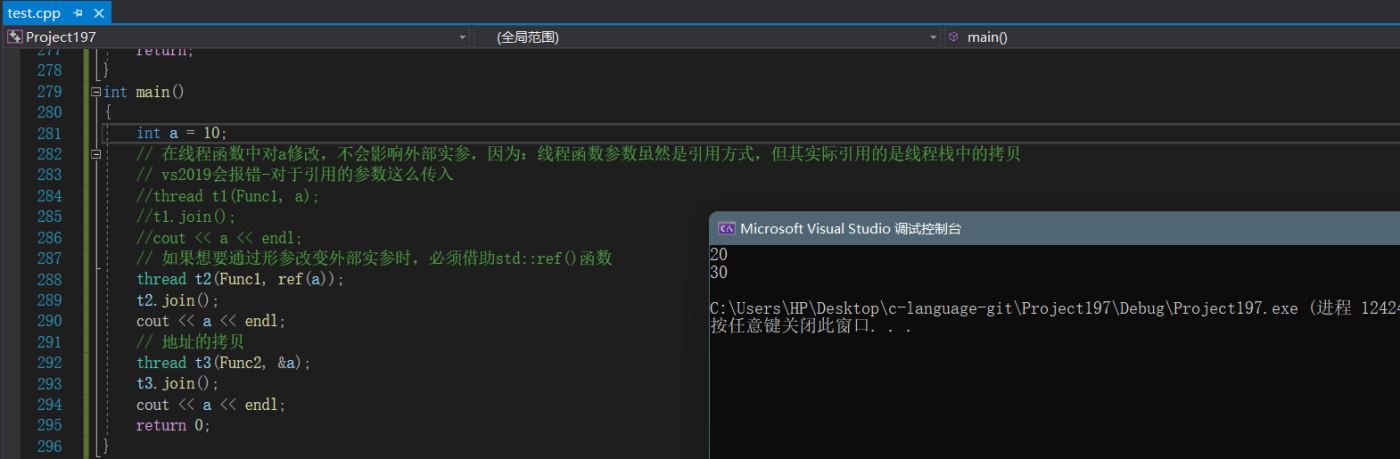The image size is (1400, 459).
Task: Click the 'return 0;' statement
Action: coord(173,426)
